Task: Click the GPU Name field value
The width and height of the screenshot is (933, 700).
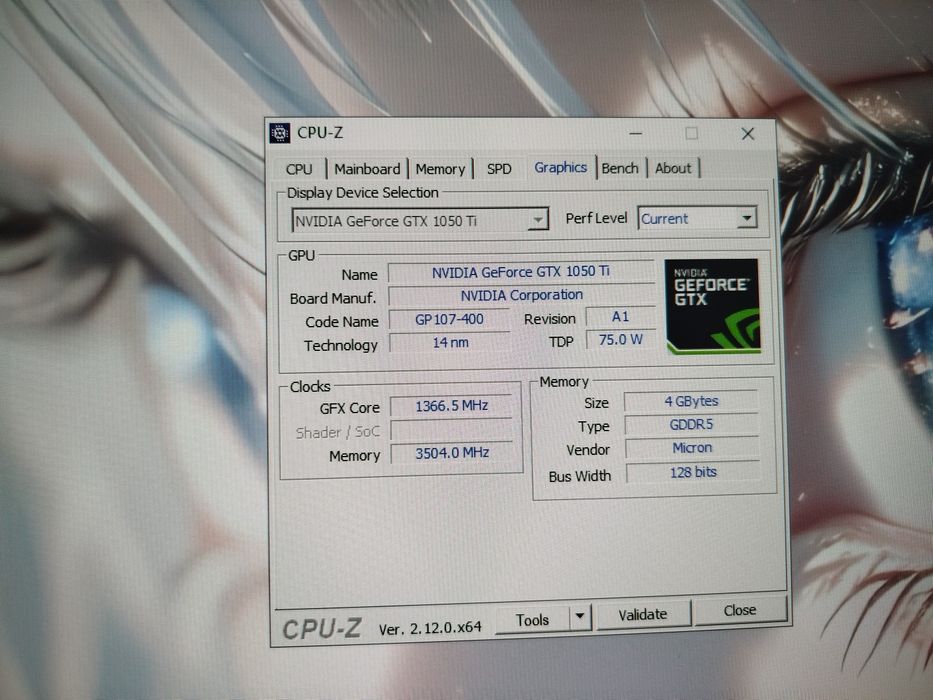Action: click(x=521, y=272)
